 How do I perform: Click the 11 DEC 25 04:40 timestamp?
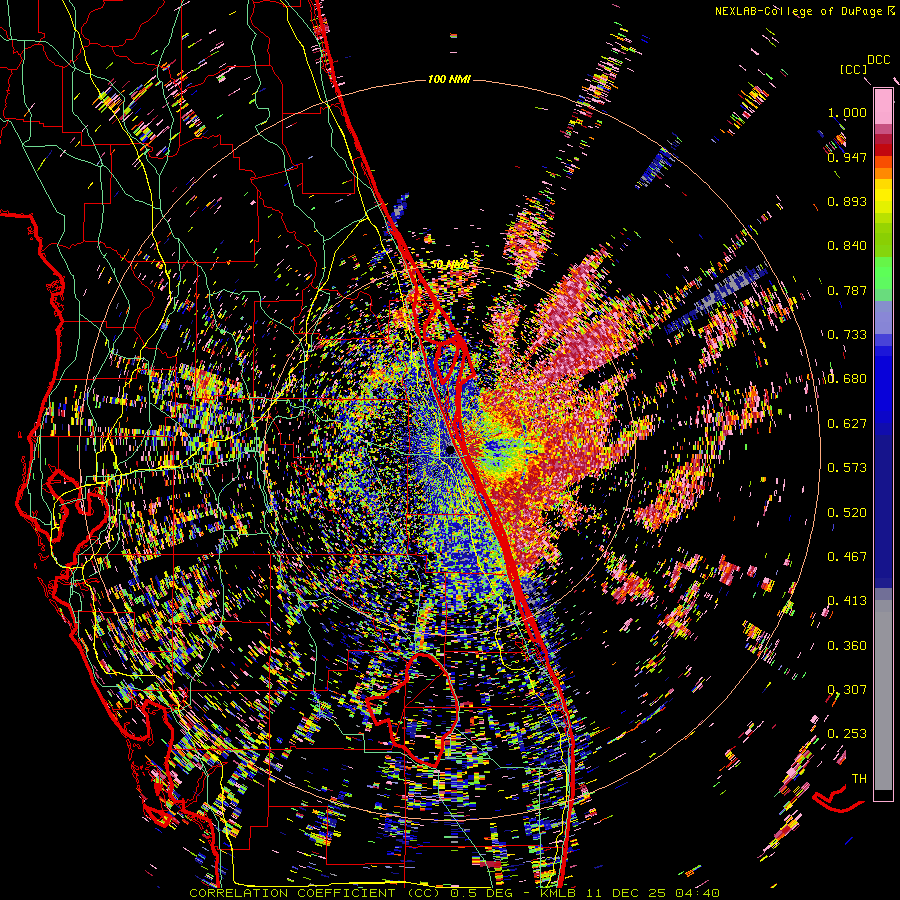point(654,893)
